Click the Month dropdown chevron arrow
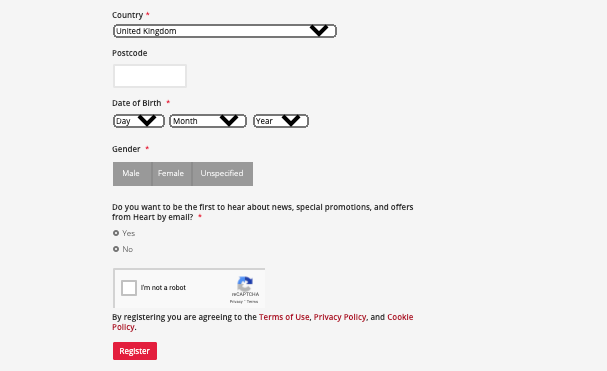 [229, 120]
